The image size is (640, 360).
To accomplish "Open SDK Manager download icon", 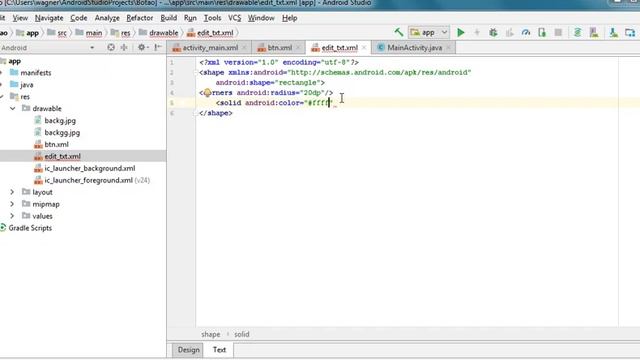I will coord(613,32).
